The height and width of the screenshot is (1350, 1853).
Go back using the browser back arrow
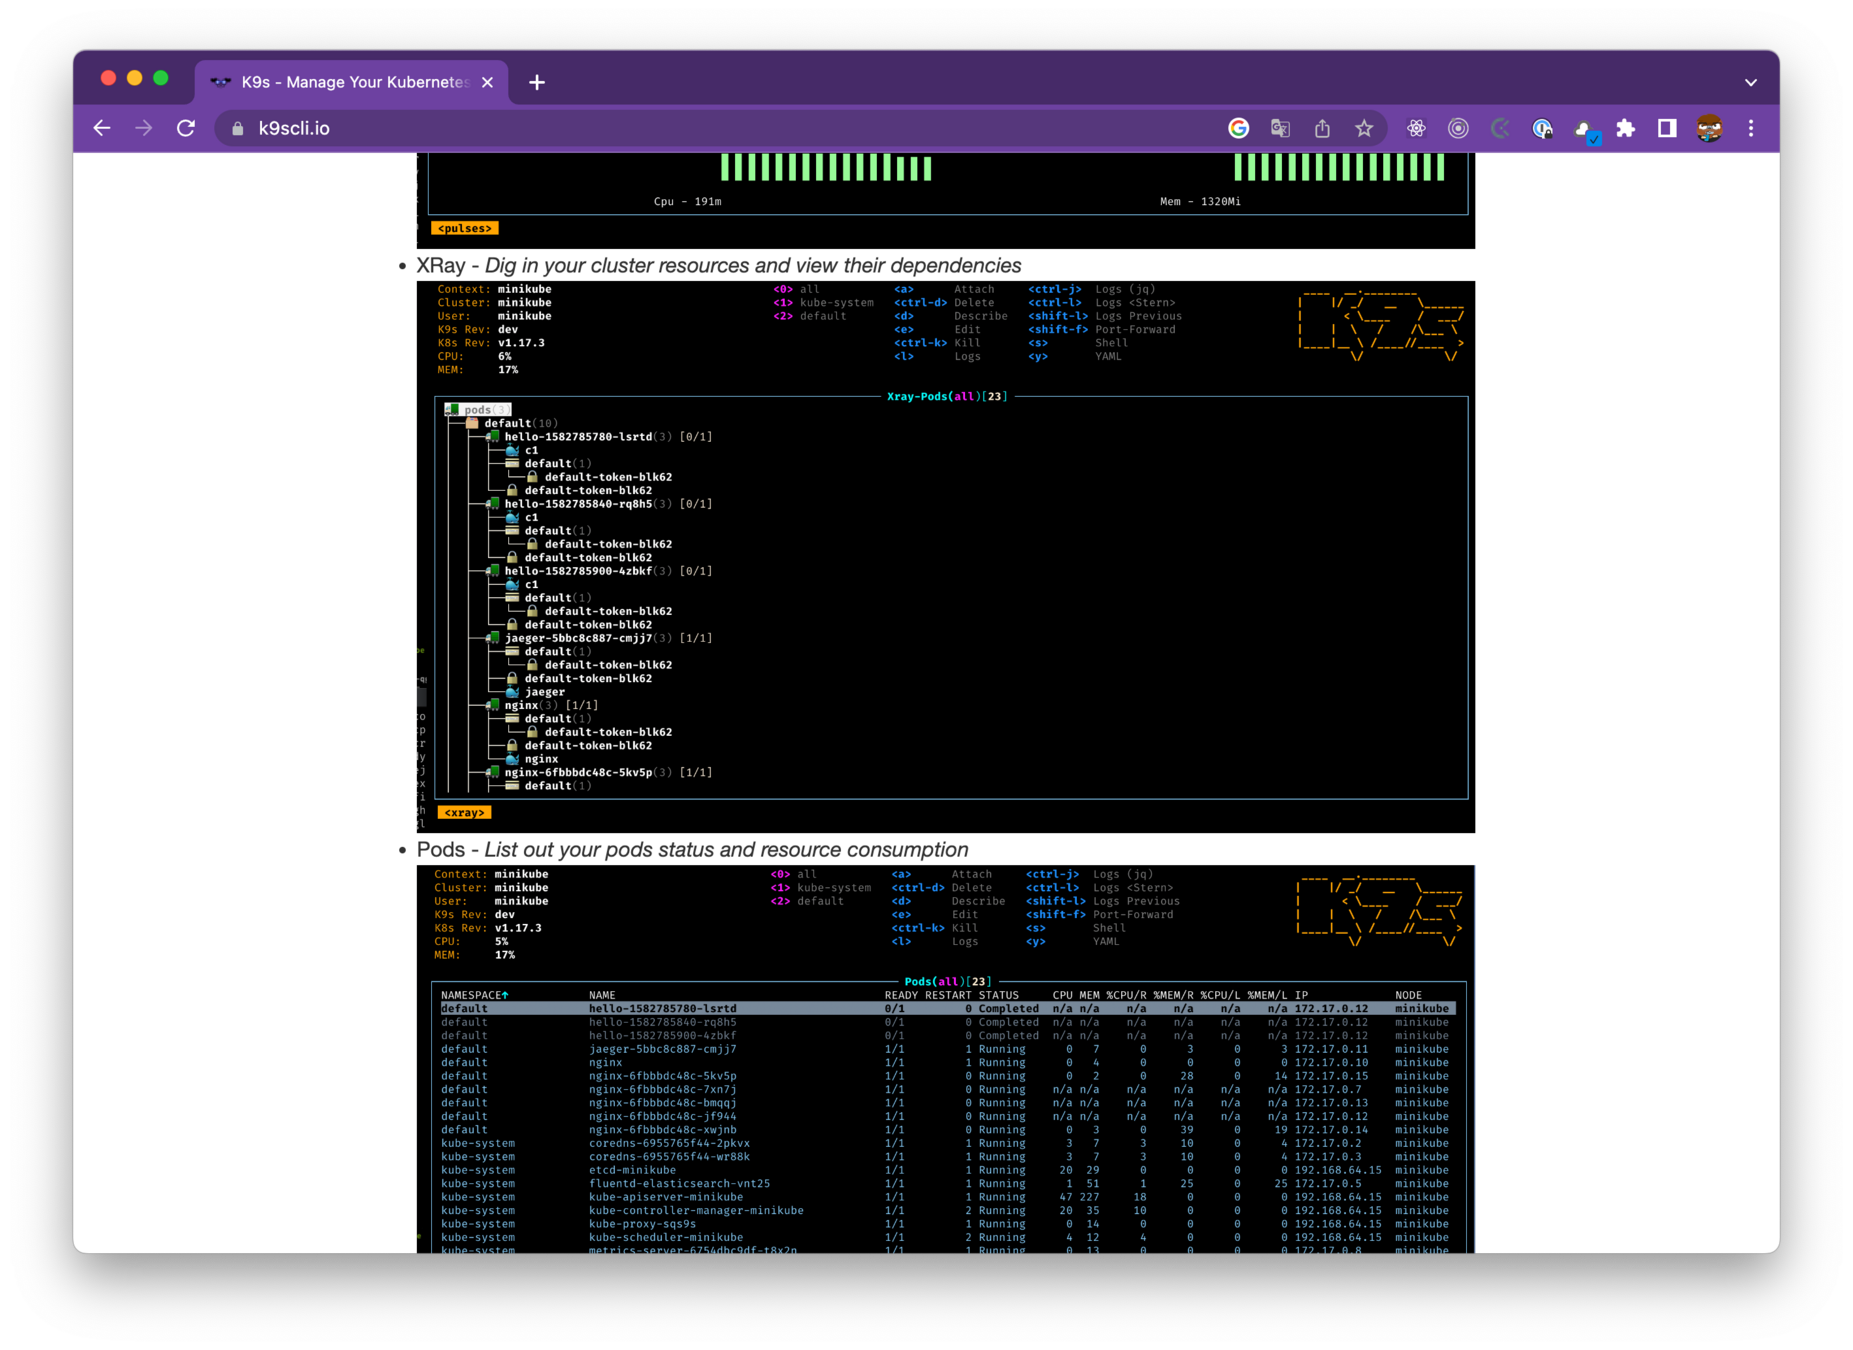pos(102,128)
